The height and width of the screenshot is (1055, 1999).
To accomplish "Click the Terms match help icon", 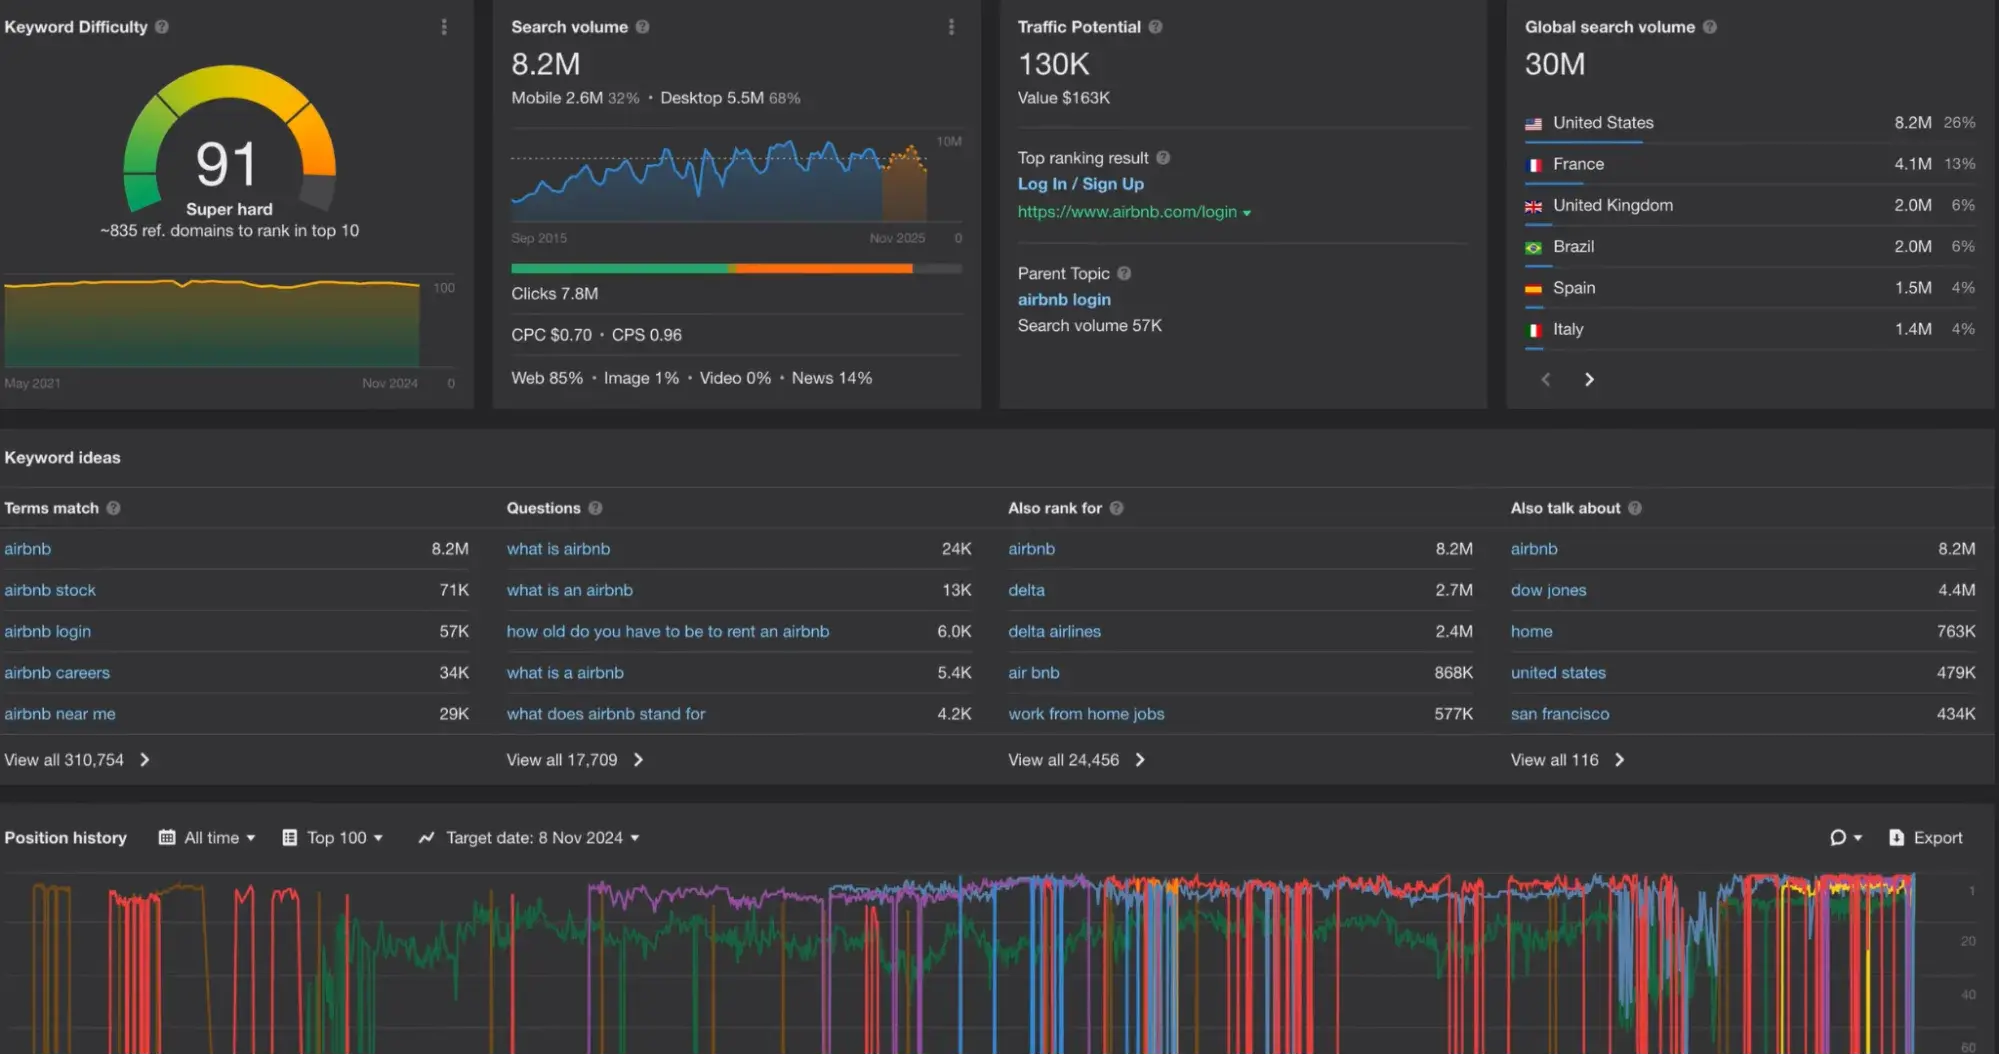I will point(113,508).
